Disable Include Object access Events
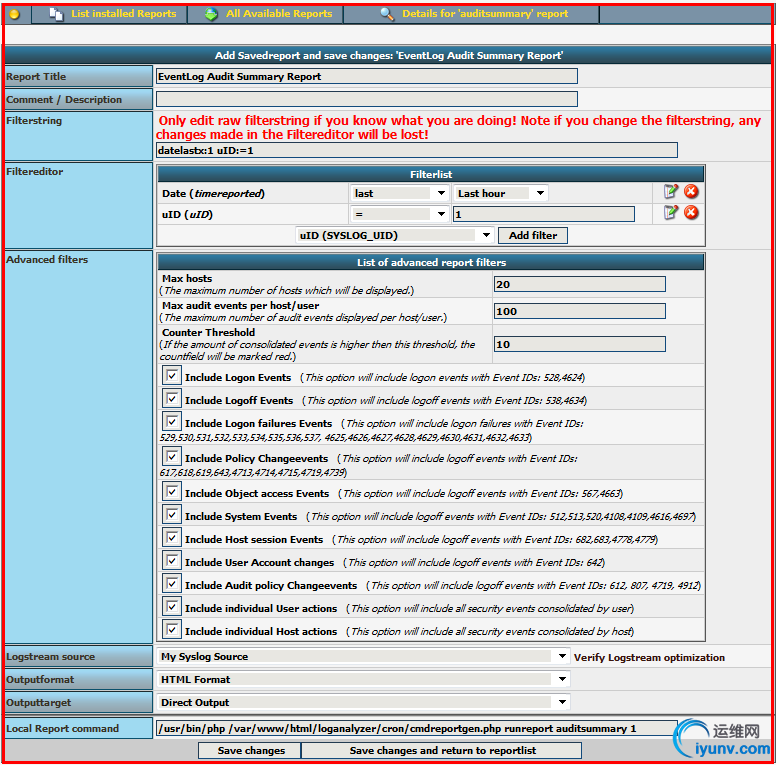This screenshot has height=765, width=776. pyautogui.click(x=172, y=491)
